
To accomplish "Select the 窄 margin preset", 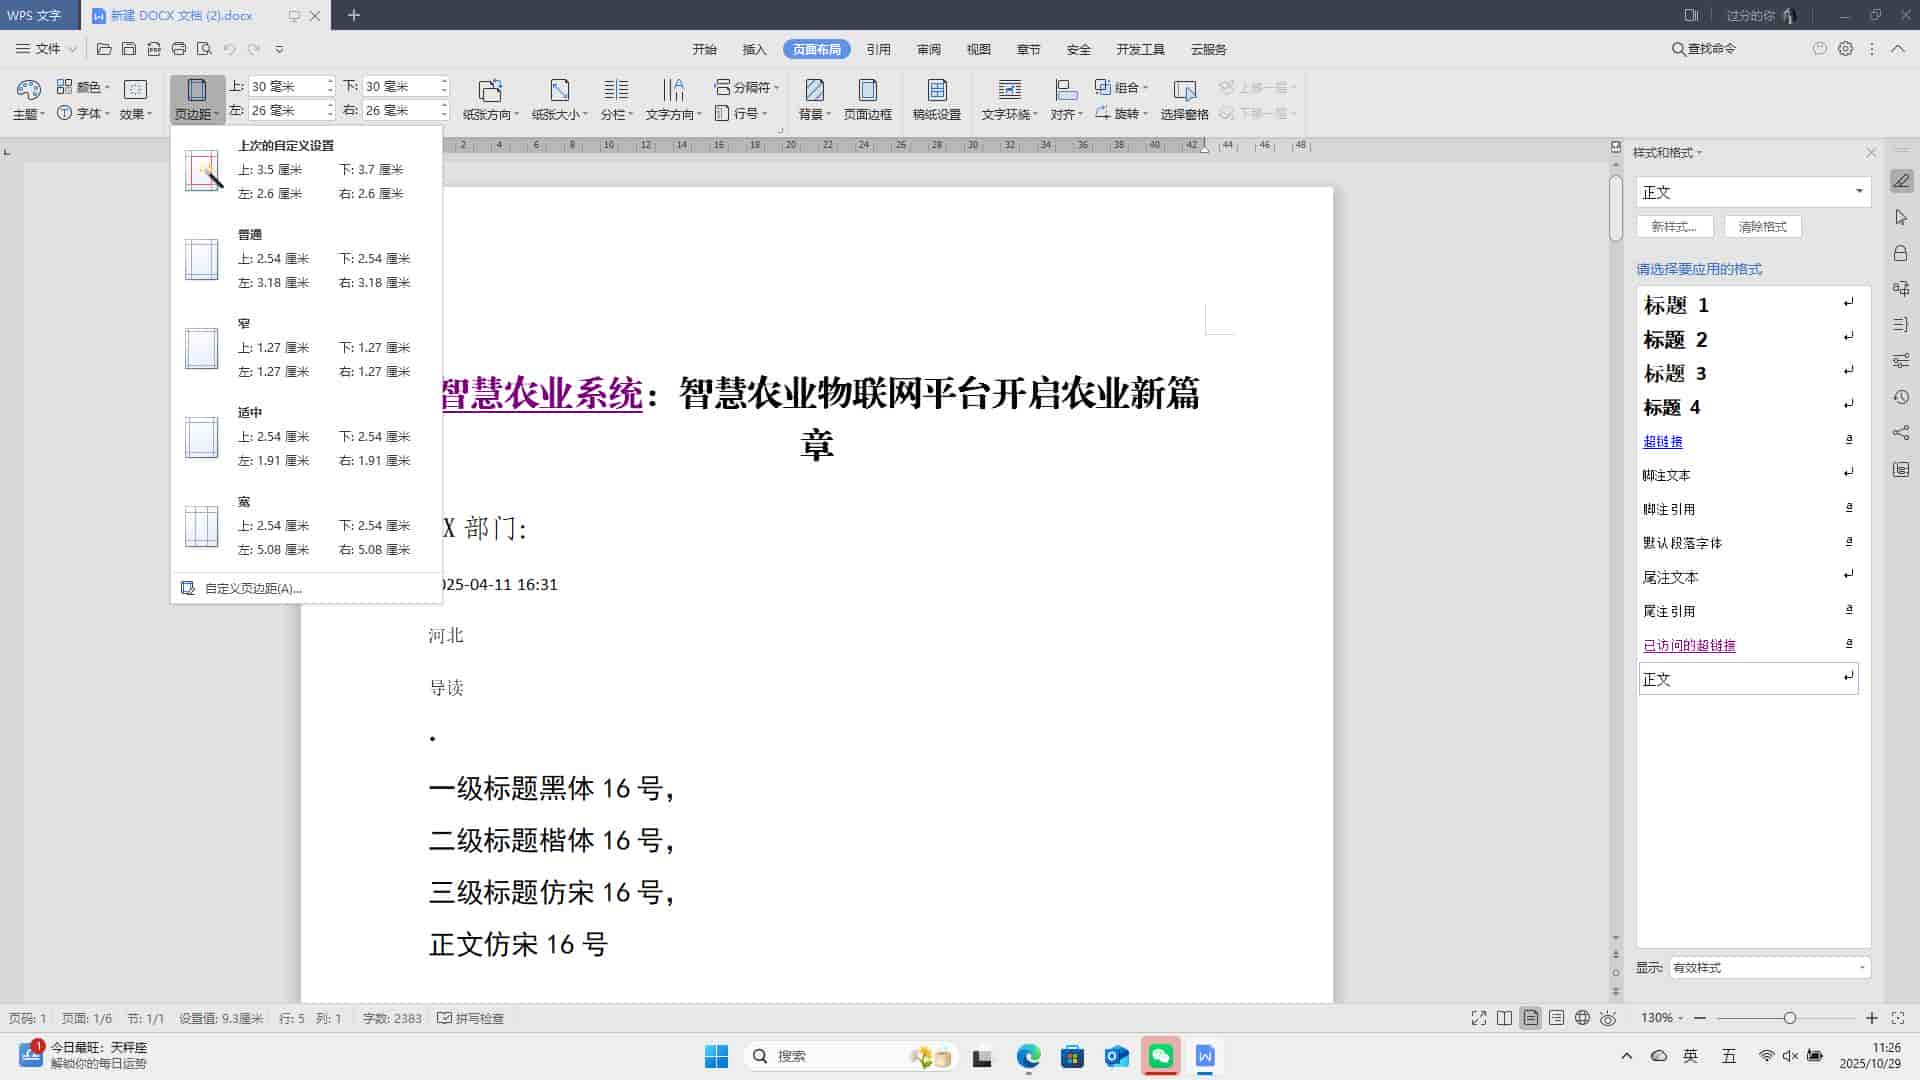I will coord(306,348).
